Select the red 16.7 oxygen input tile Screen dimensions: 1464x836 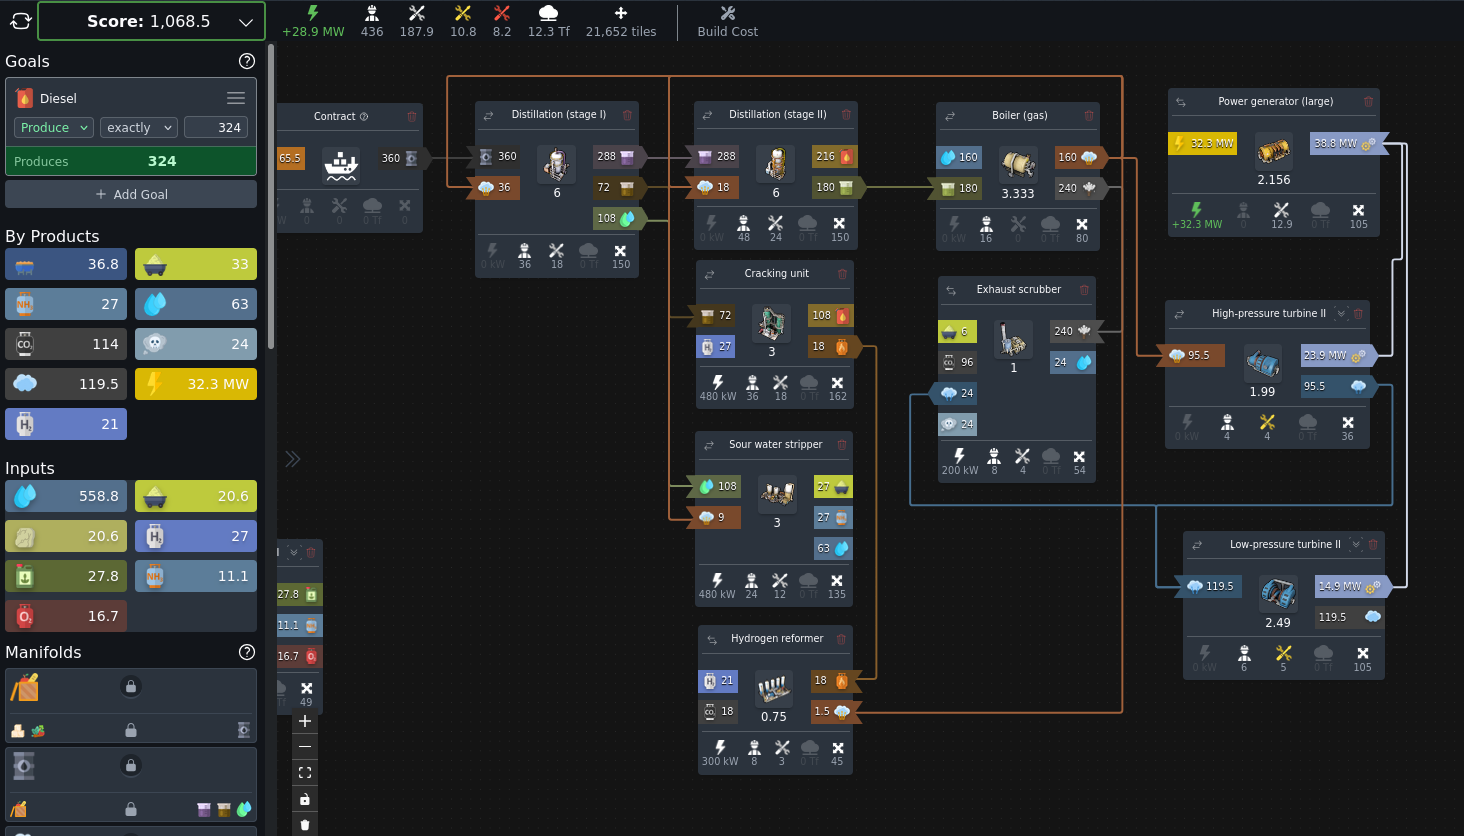[66, 616]
